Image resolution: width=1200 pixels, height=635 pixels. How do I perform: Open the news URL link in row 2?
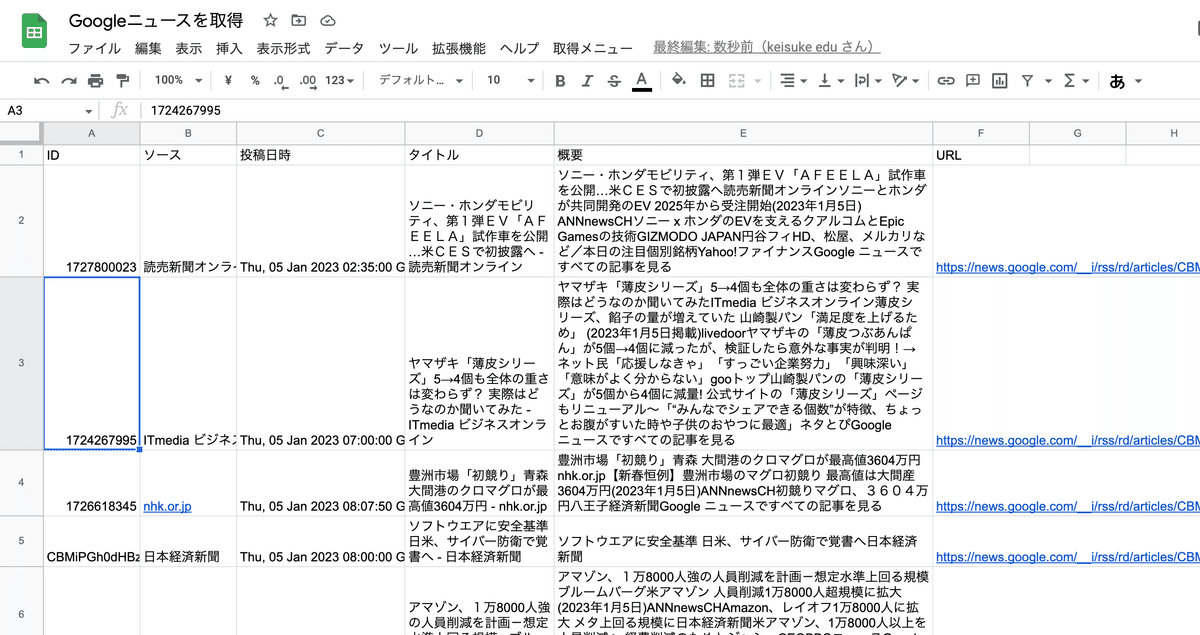[1067, 267]
